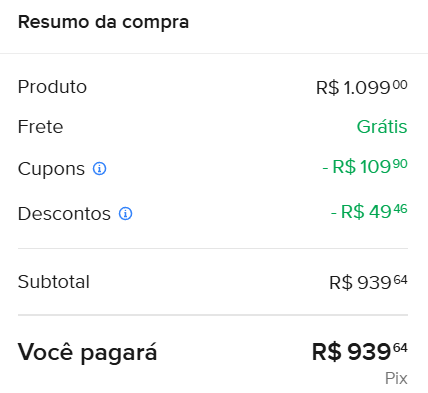This screenshot has width=428, height=393.
Task: Click the divider line below Subtotal
Action: pos(213,315)
